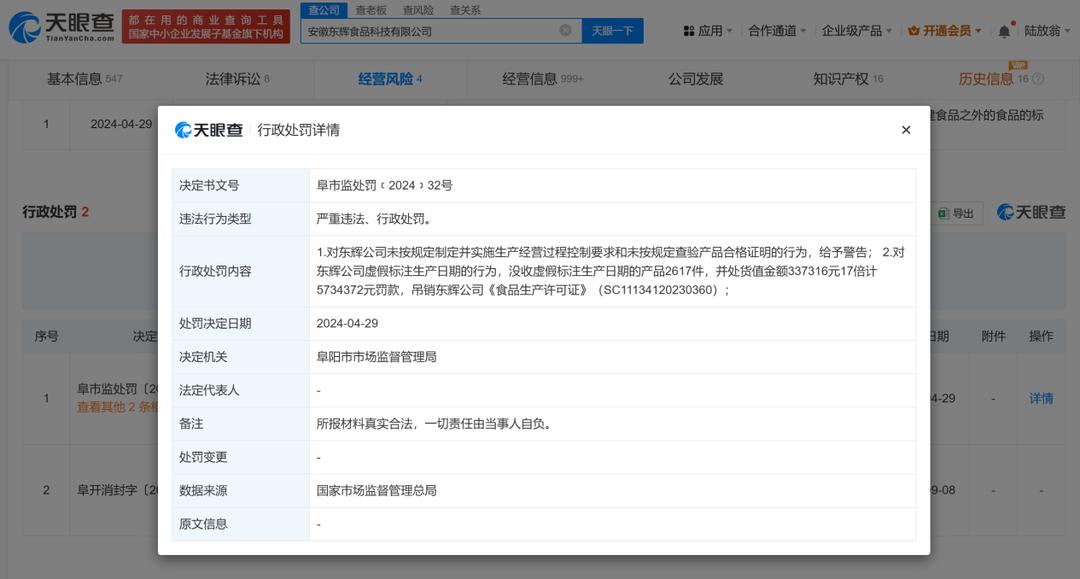This screenshot has height=579, width=1080.
Task: Switch to the 查风险 search tab
Action: (x=417, y=10)
